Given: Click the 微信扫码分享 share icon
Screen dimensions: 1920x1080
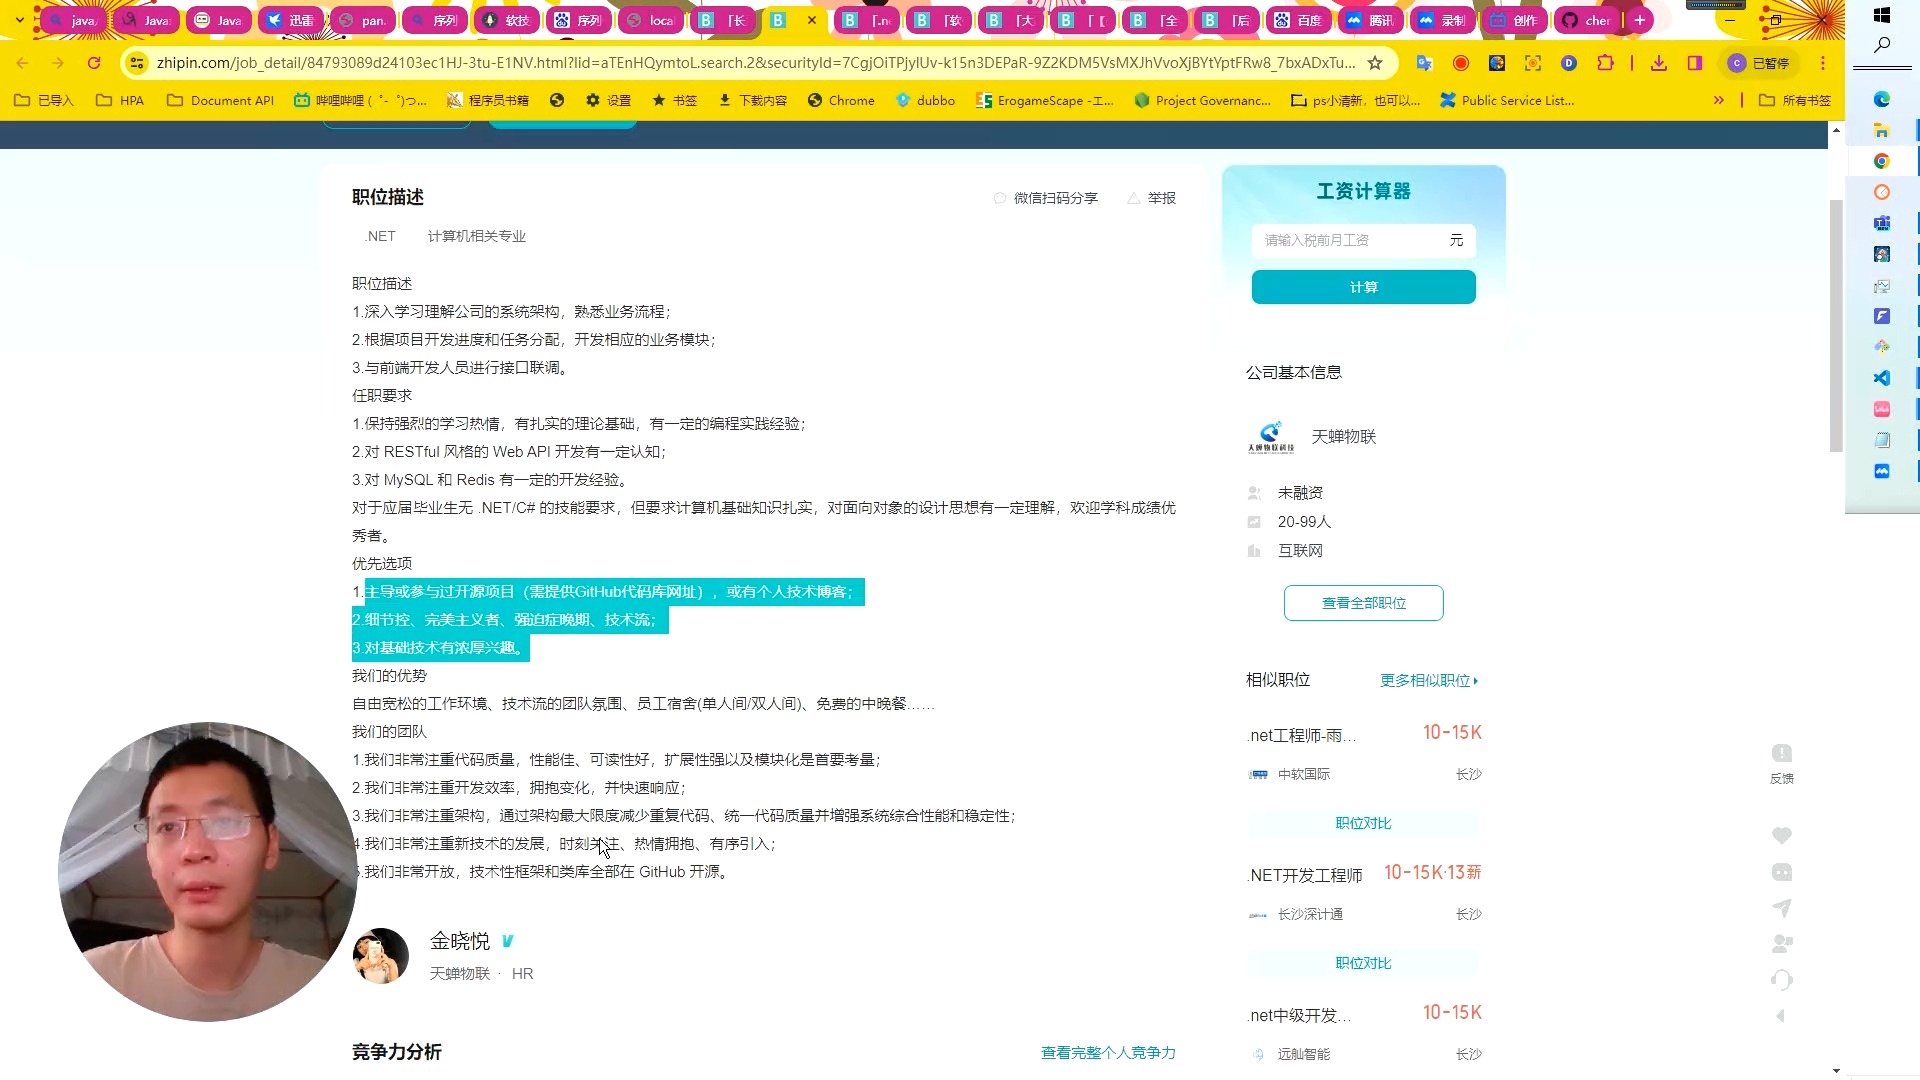Looking at the screenshot, I should 998,196.
